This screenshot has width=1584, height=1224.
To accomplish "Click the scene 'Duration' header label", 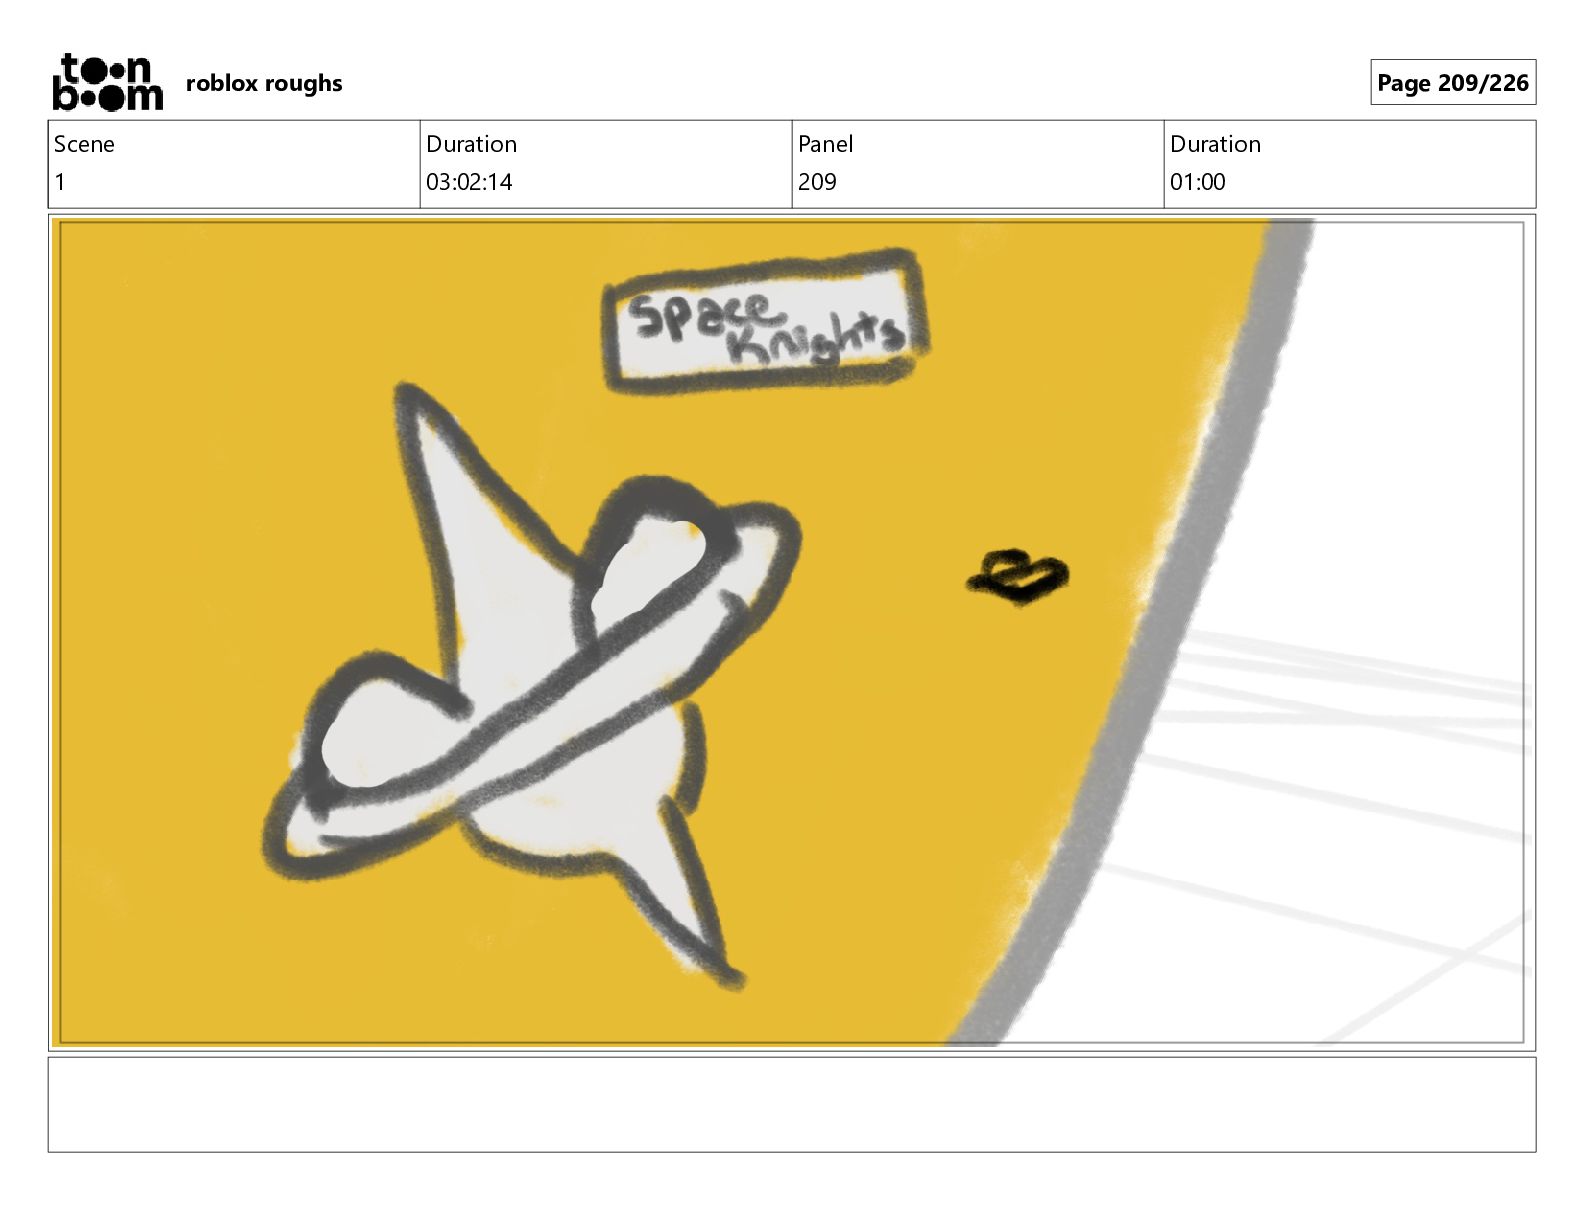I will coord(471,144).
